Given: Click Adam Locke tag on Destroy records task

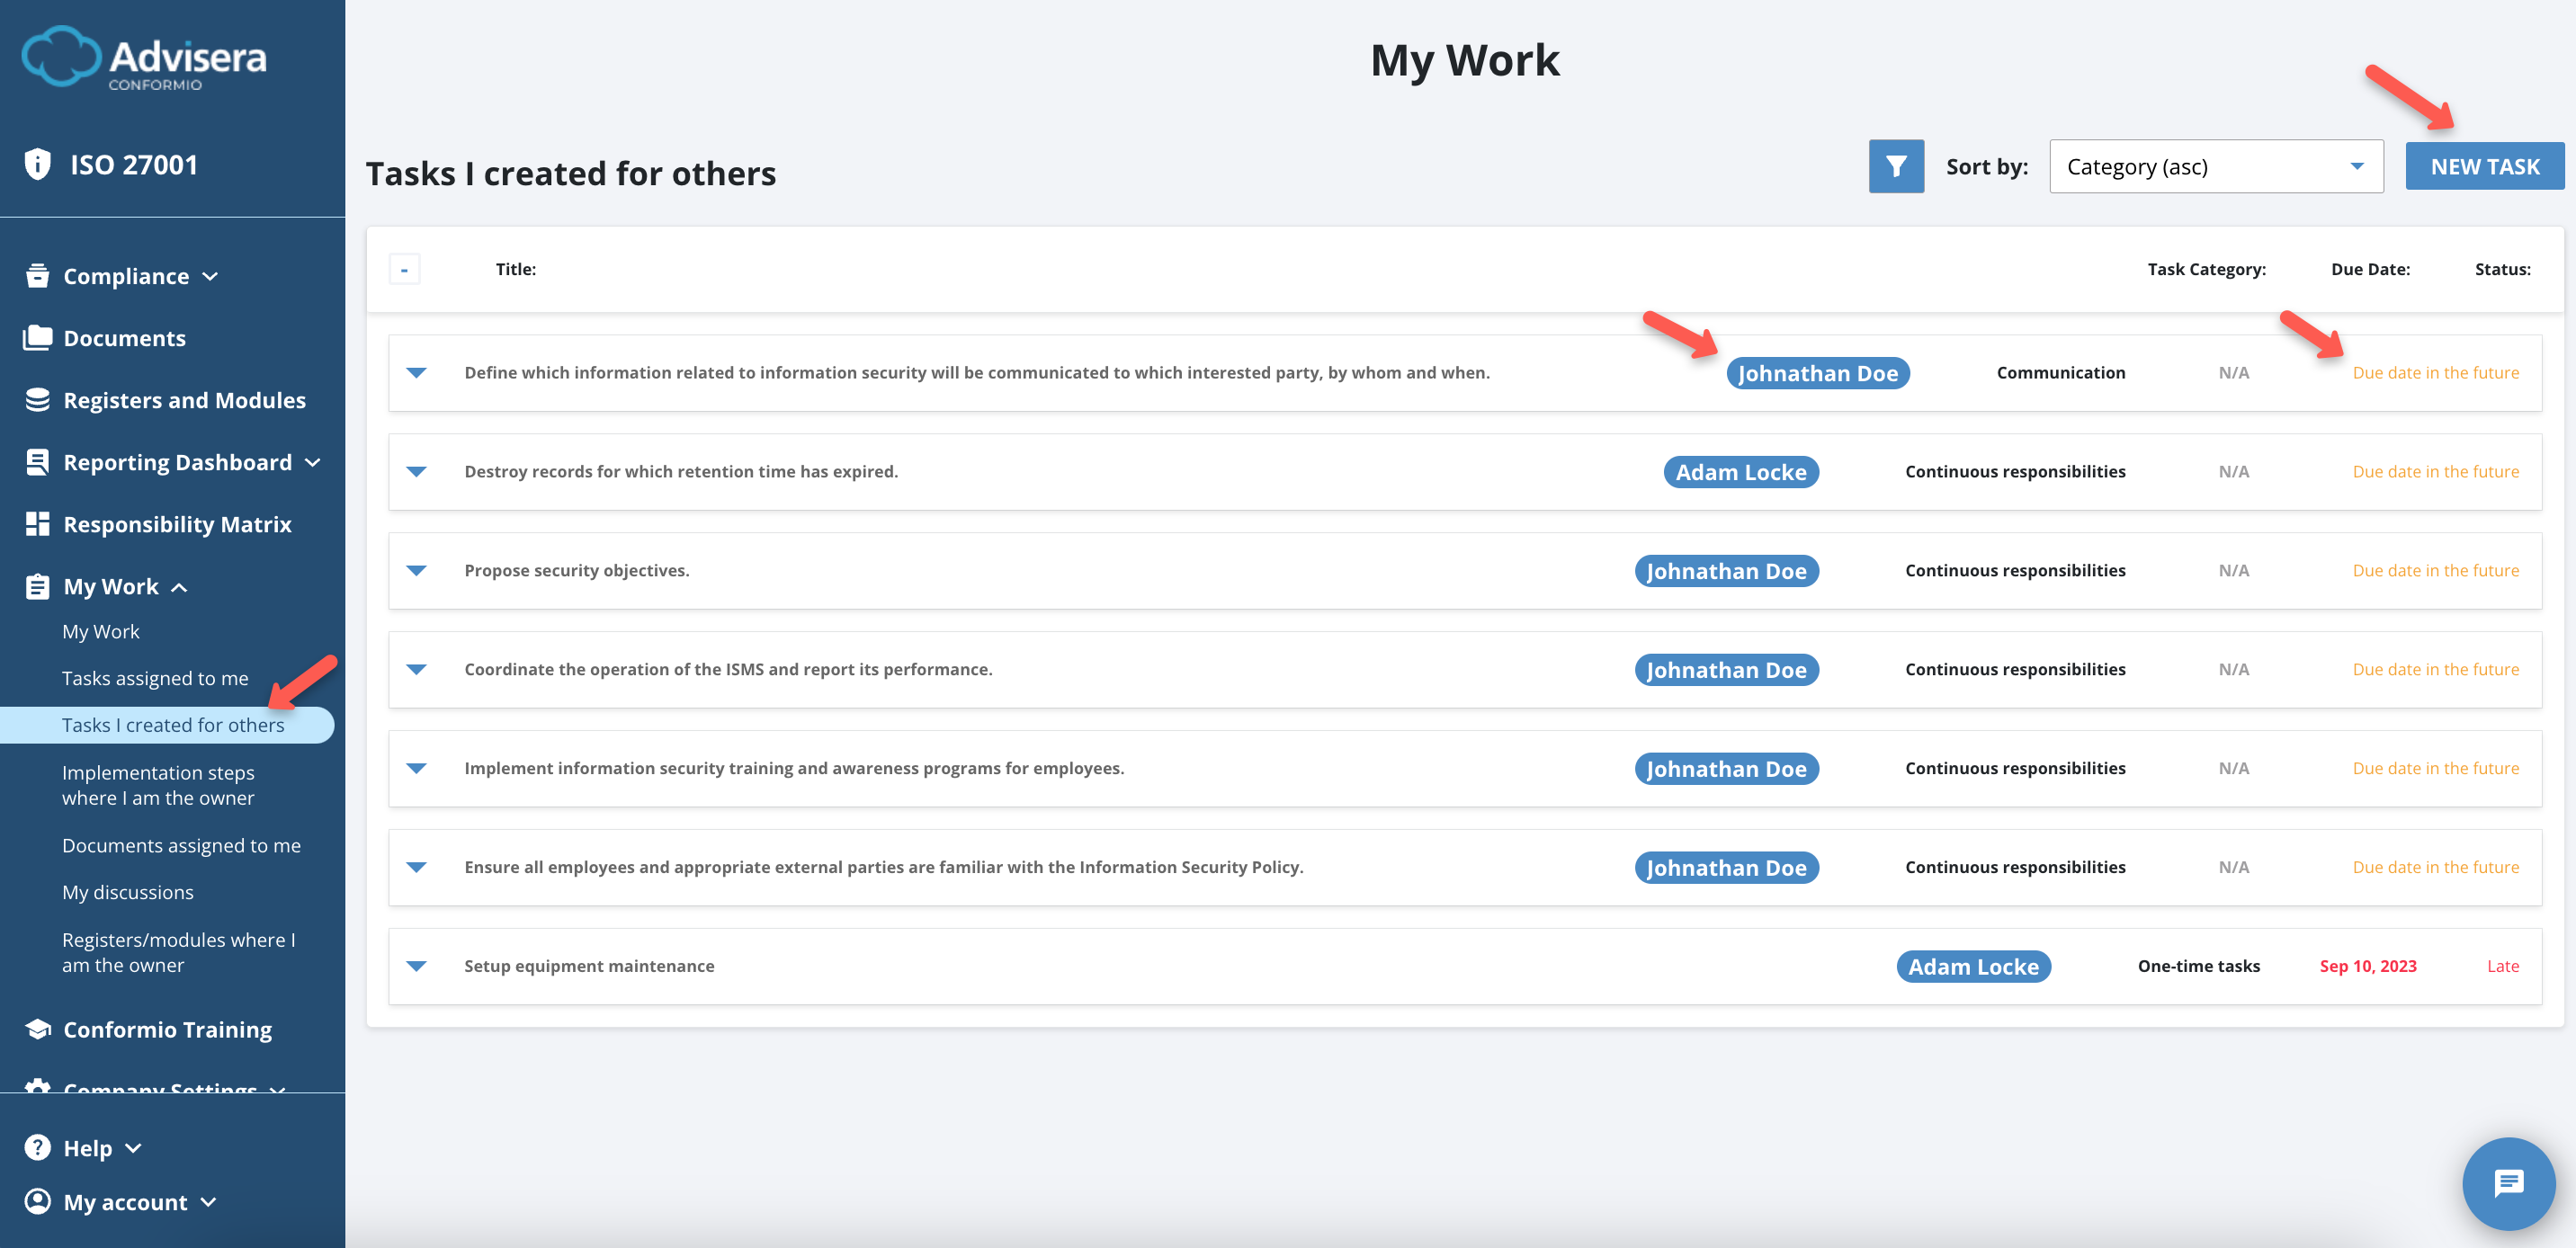Looking at the screenshot, I should (x=1740, y=472).
